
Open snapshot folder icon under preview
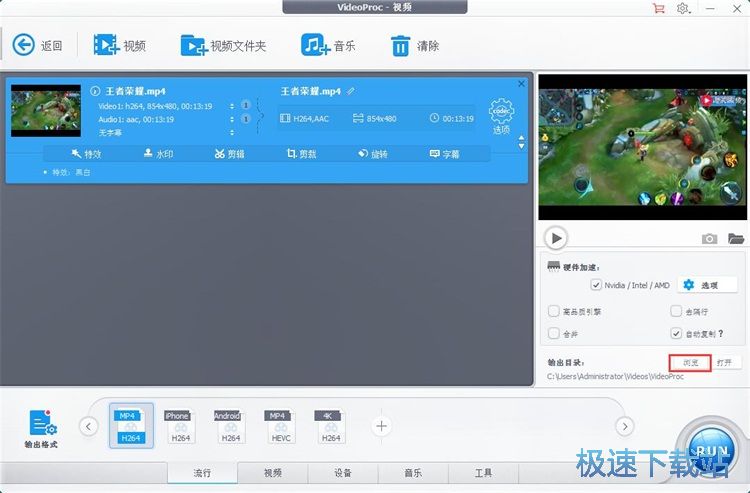pyautogui.click(x=736, y=238)
